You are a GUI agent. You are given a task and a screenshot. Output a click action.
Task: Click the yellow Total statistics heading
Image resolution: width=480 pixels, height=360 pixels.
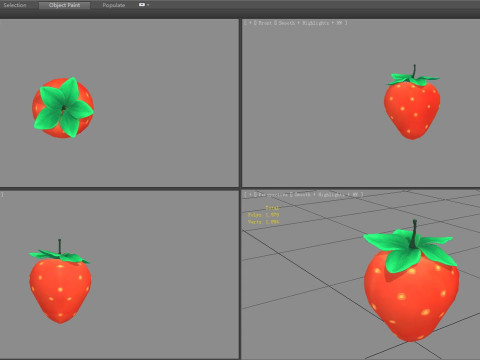tap(272, 208)
